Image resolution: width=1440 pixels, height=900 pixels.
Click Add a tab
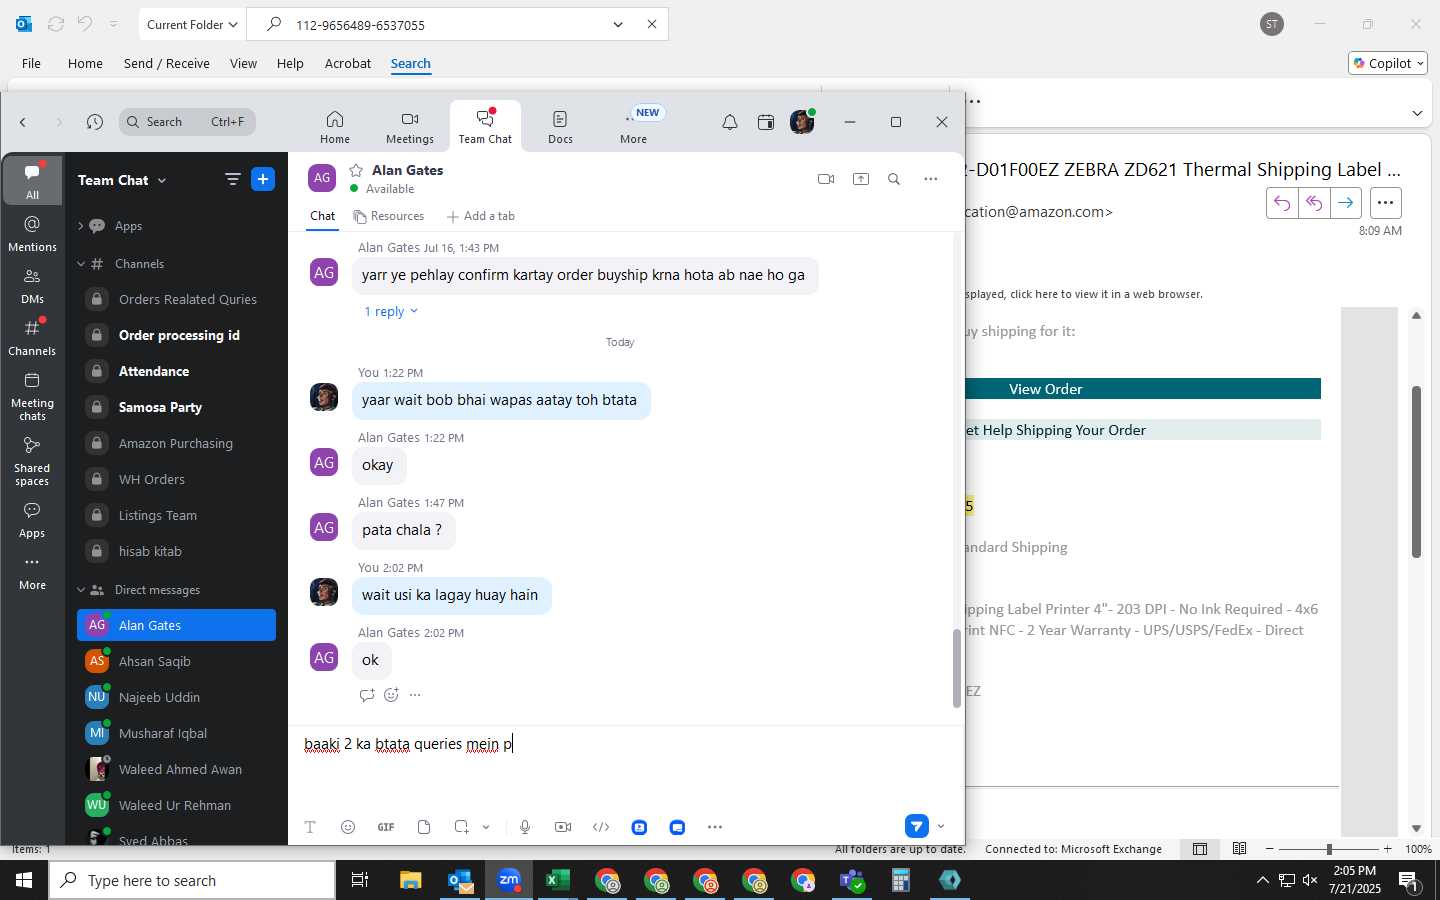481,216
